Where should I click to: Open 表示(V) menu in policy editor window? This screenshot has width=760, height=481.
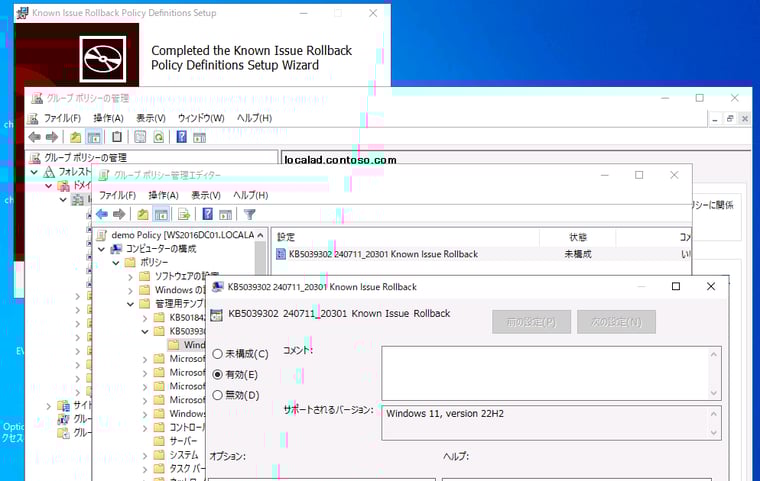pyautogui.click(x=206, y=195)
